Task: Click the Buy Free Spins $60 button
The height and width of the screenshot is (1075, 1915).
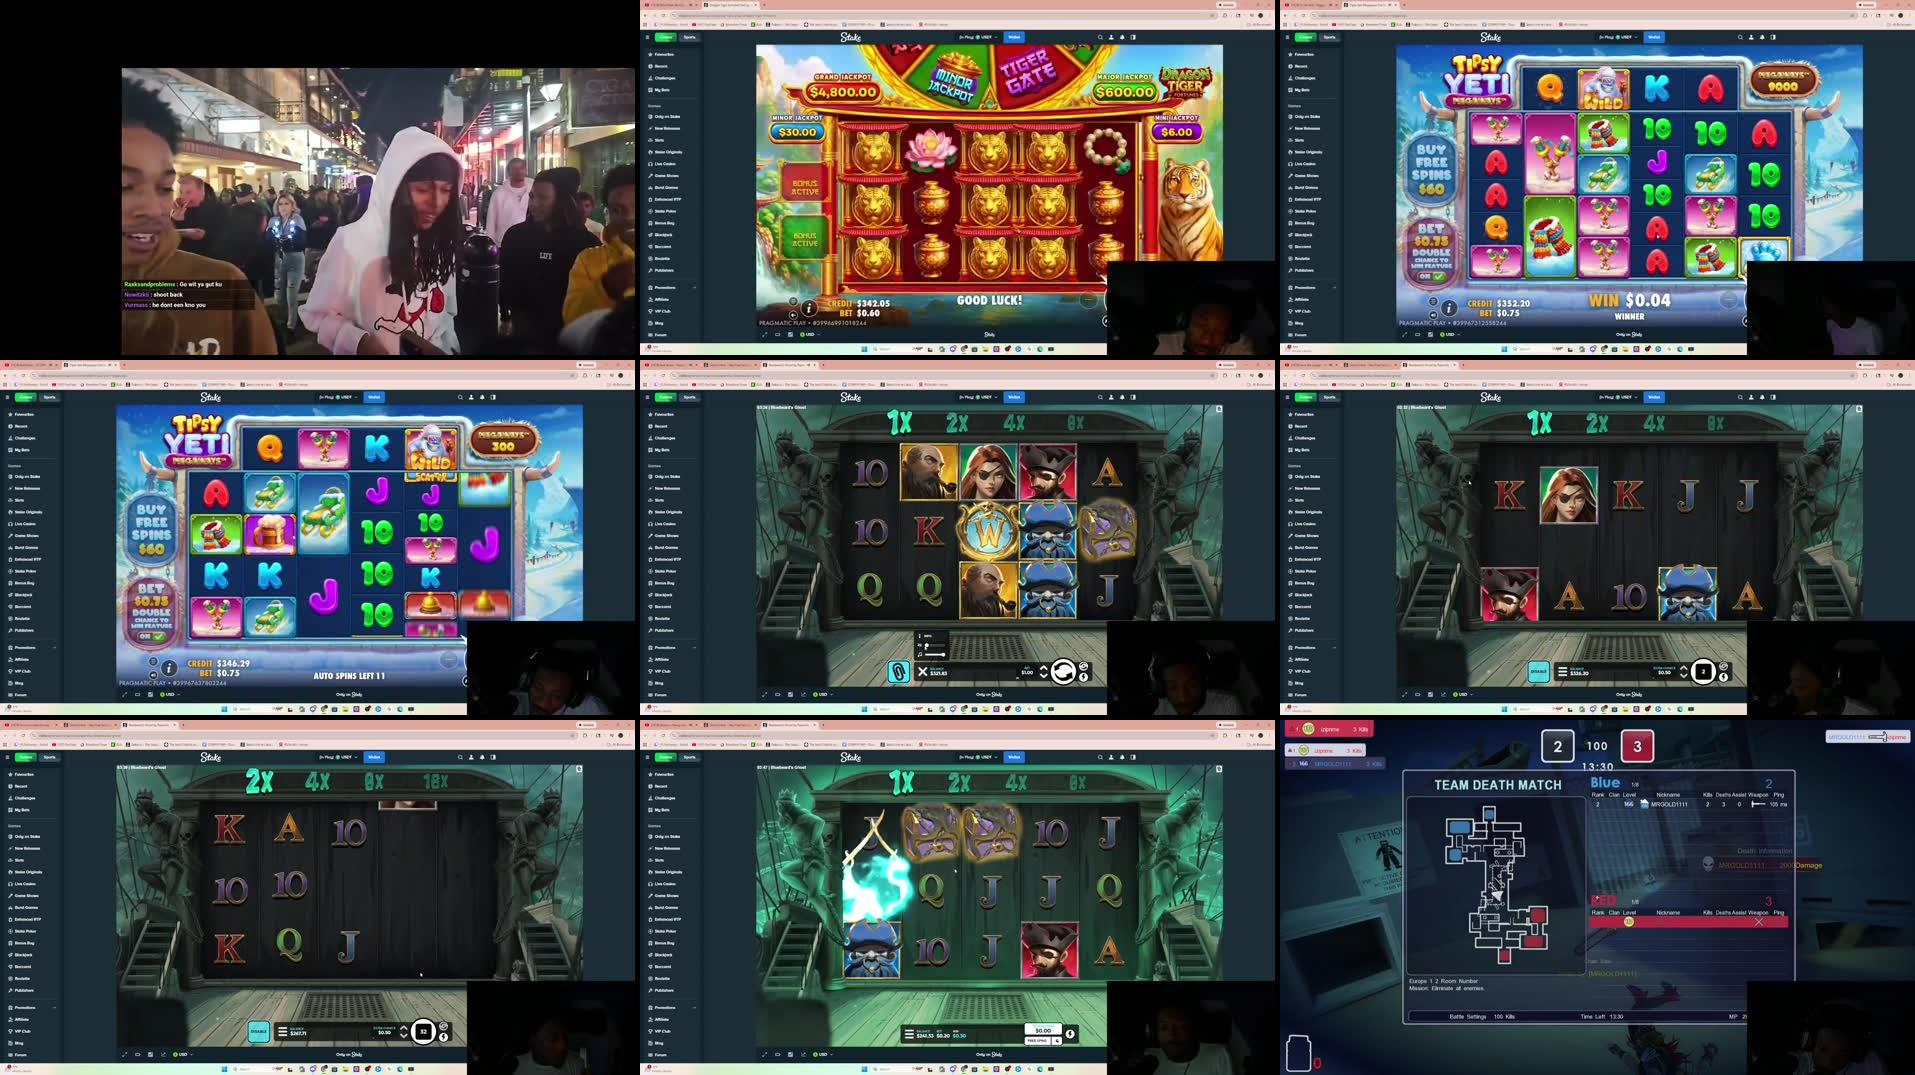Action: coord(152,530)
